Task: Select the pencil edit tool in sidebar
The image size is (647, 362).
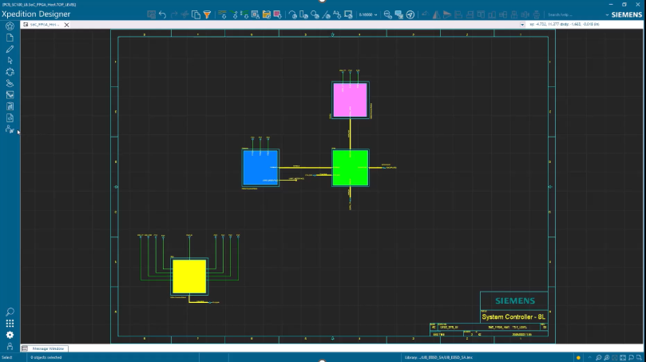Action: (x=9, y=49)
